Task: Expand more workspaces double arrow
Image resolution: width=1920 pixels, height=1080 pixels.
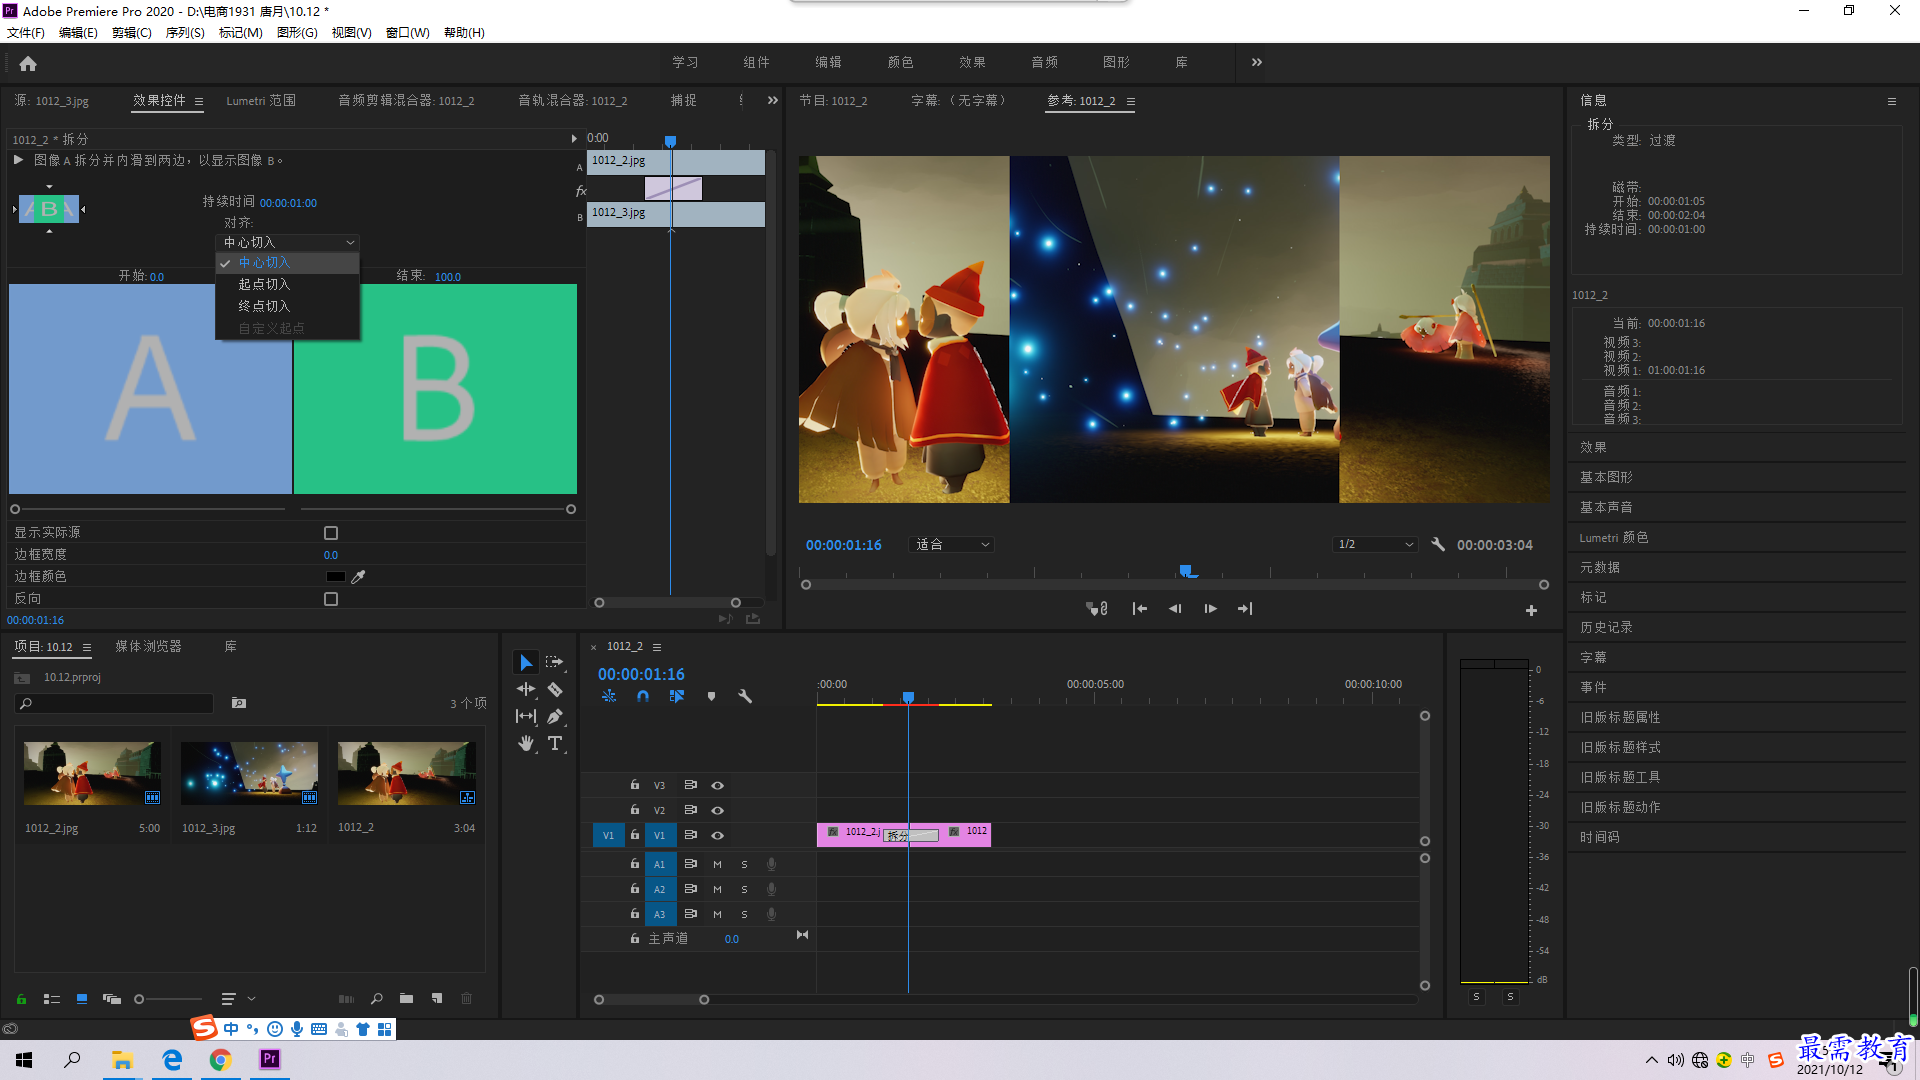Action: [1257, 63]
